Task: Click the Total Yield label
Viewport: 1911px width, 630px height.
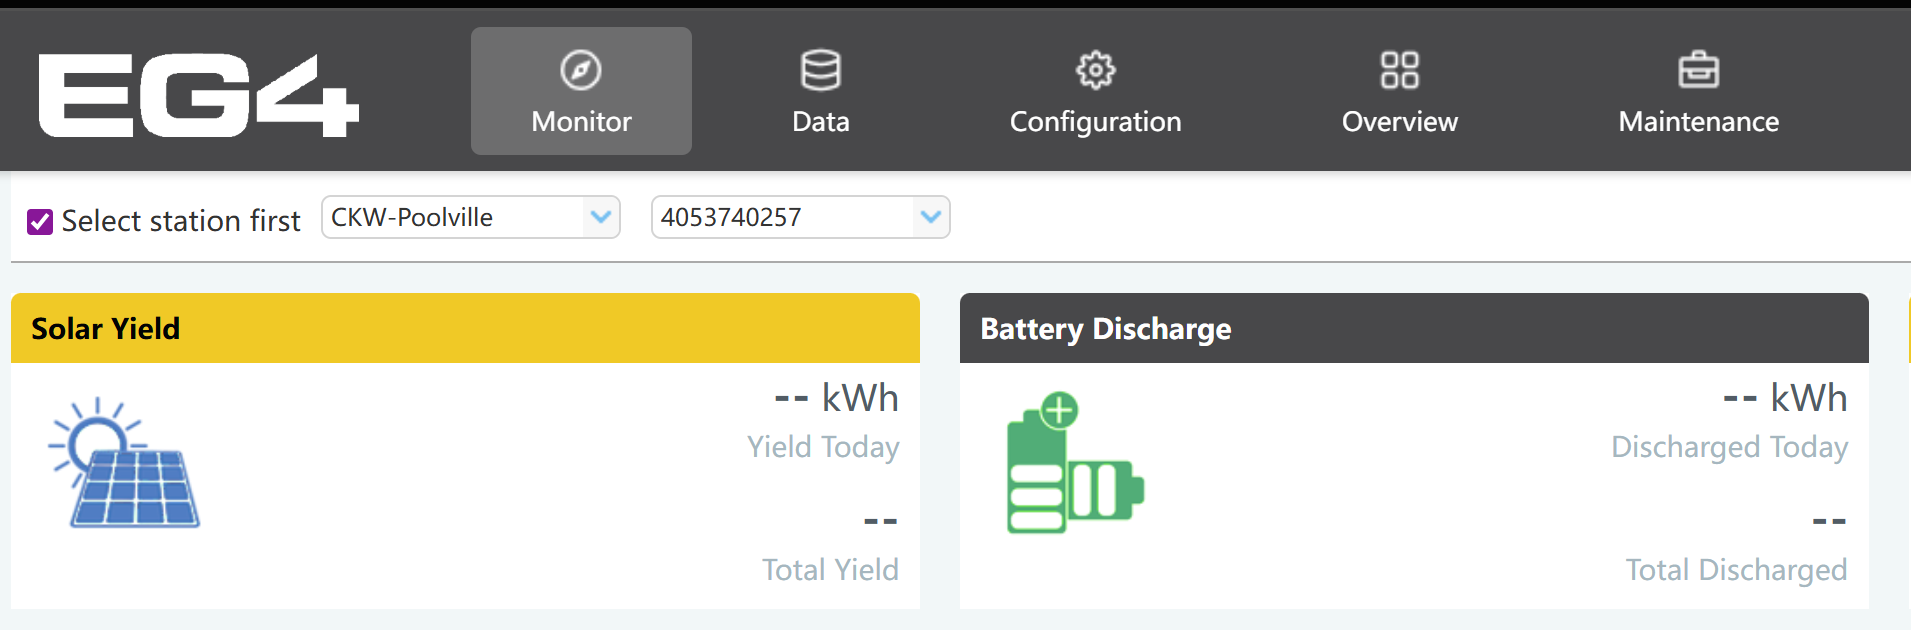Action: tap(830, 570)
